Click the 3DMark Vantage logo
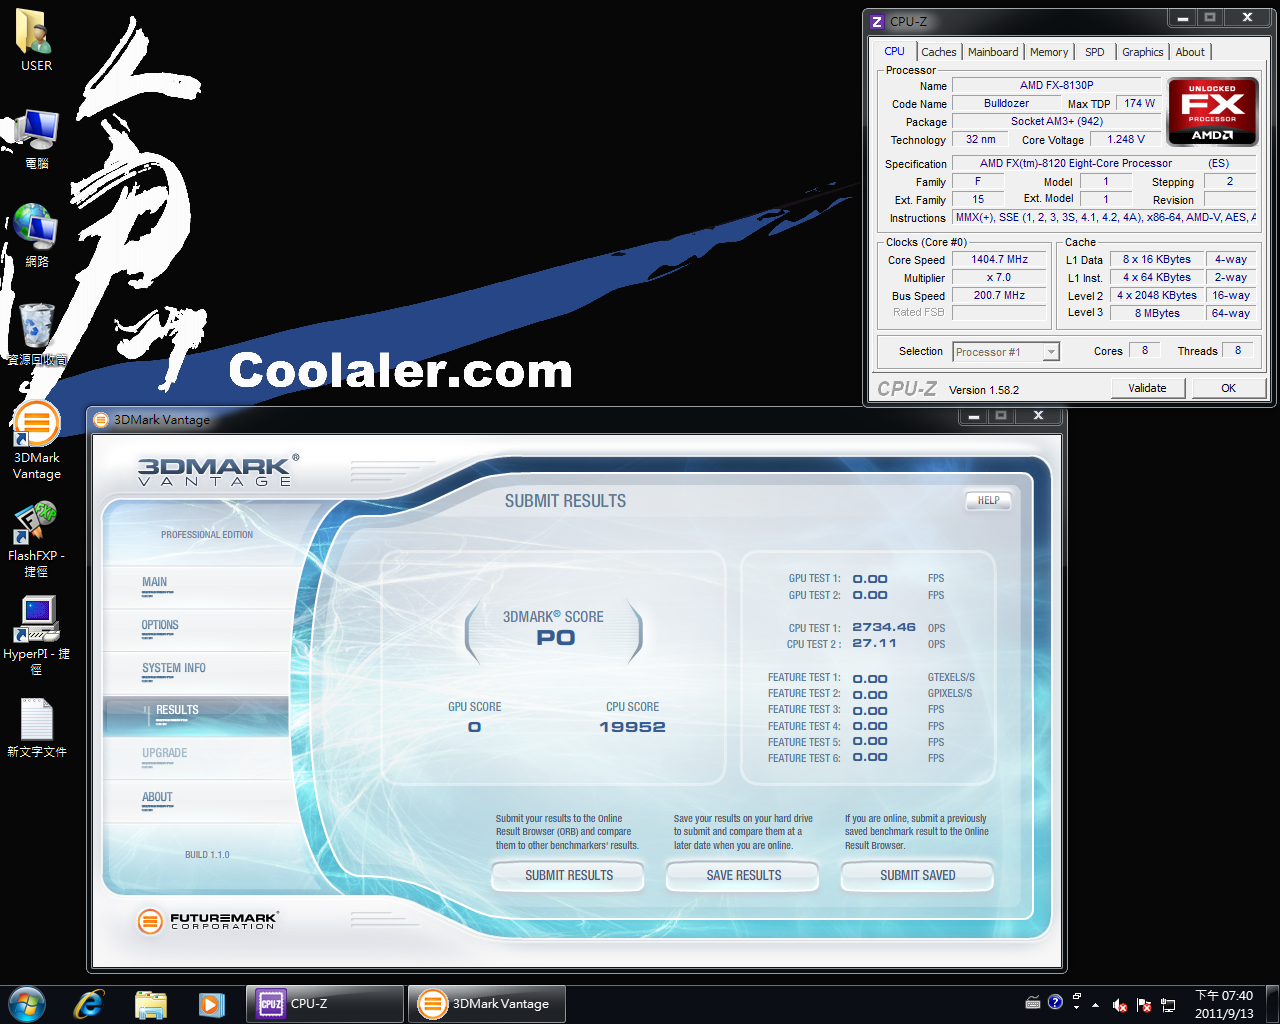Viewport: 1280px width, 1024px height. click(x=217, y=470)
